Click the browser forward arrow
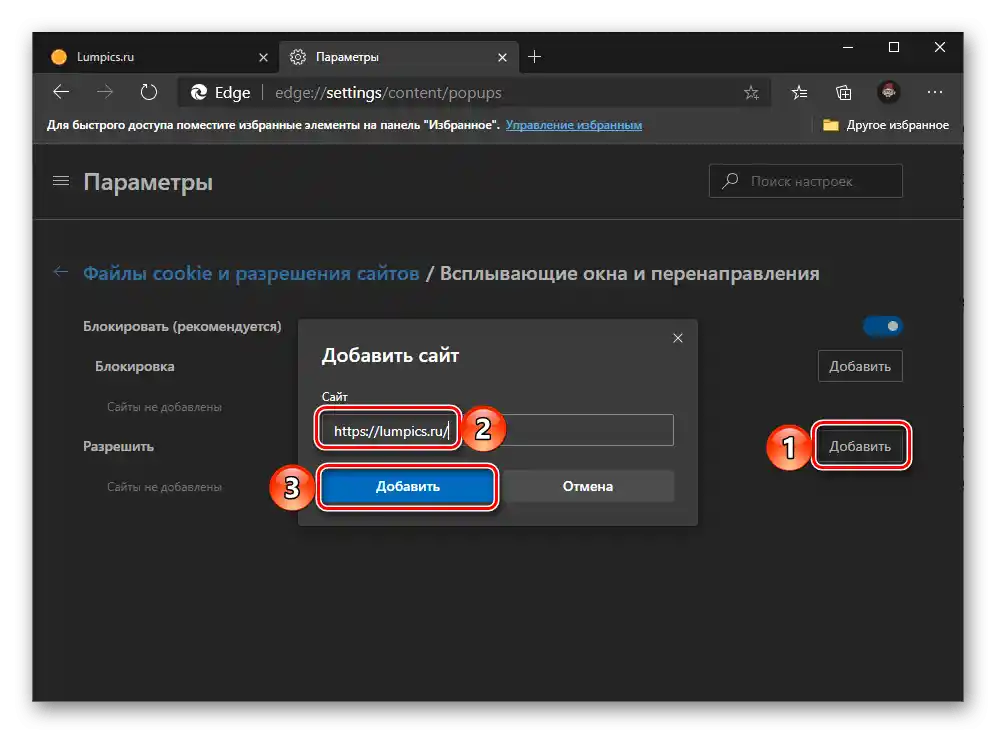This screenshot has height=734, width=996. (105, 92)
